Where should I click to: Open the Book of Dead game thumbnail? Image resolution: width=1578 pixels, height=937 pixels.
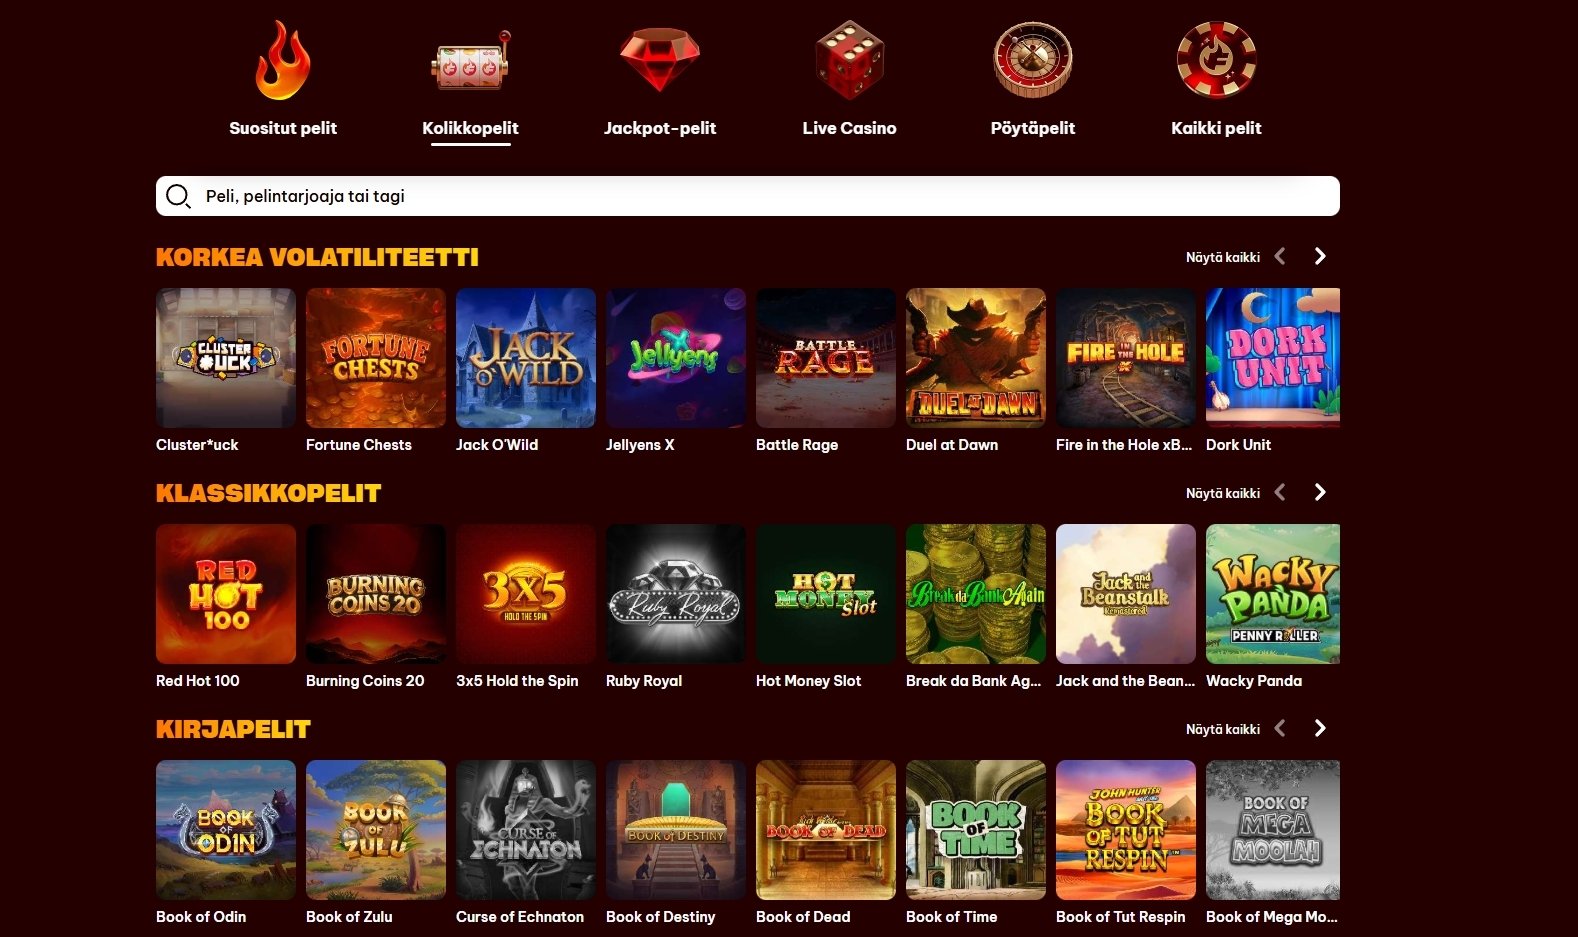[826, 830]
